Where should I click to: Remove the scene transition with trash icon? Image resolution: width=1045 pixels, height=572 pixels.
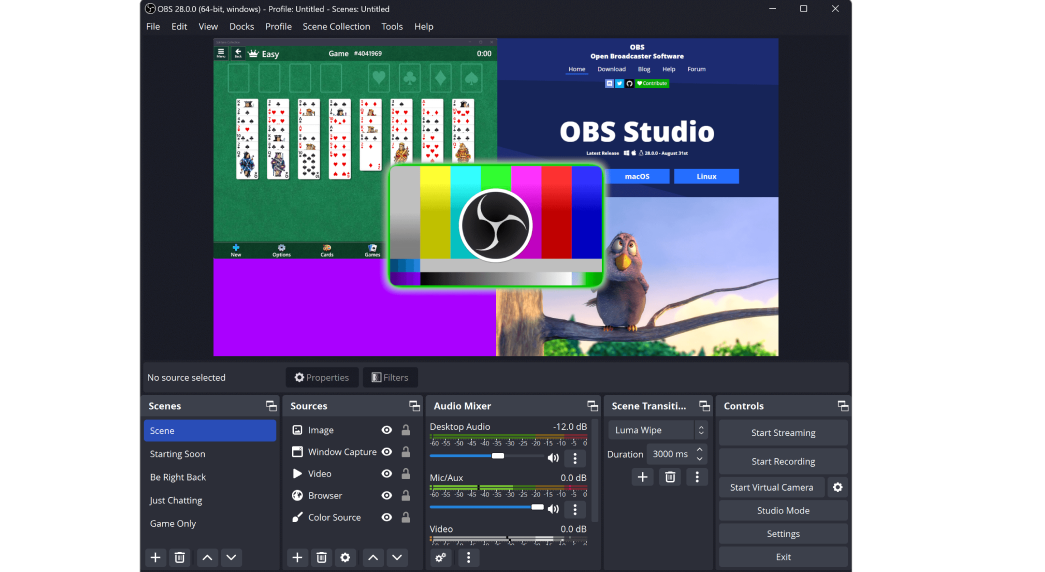click(x=670, y=477)
